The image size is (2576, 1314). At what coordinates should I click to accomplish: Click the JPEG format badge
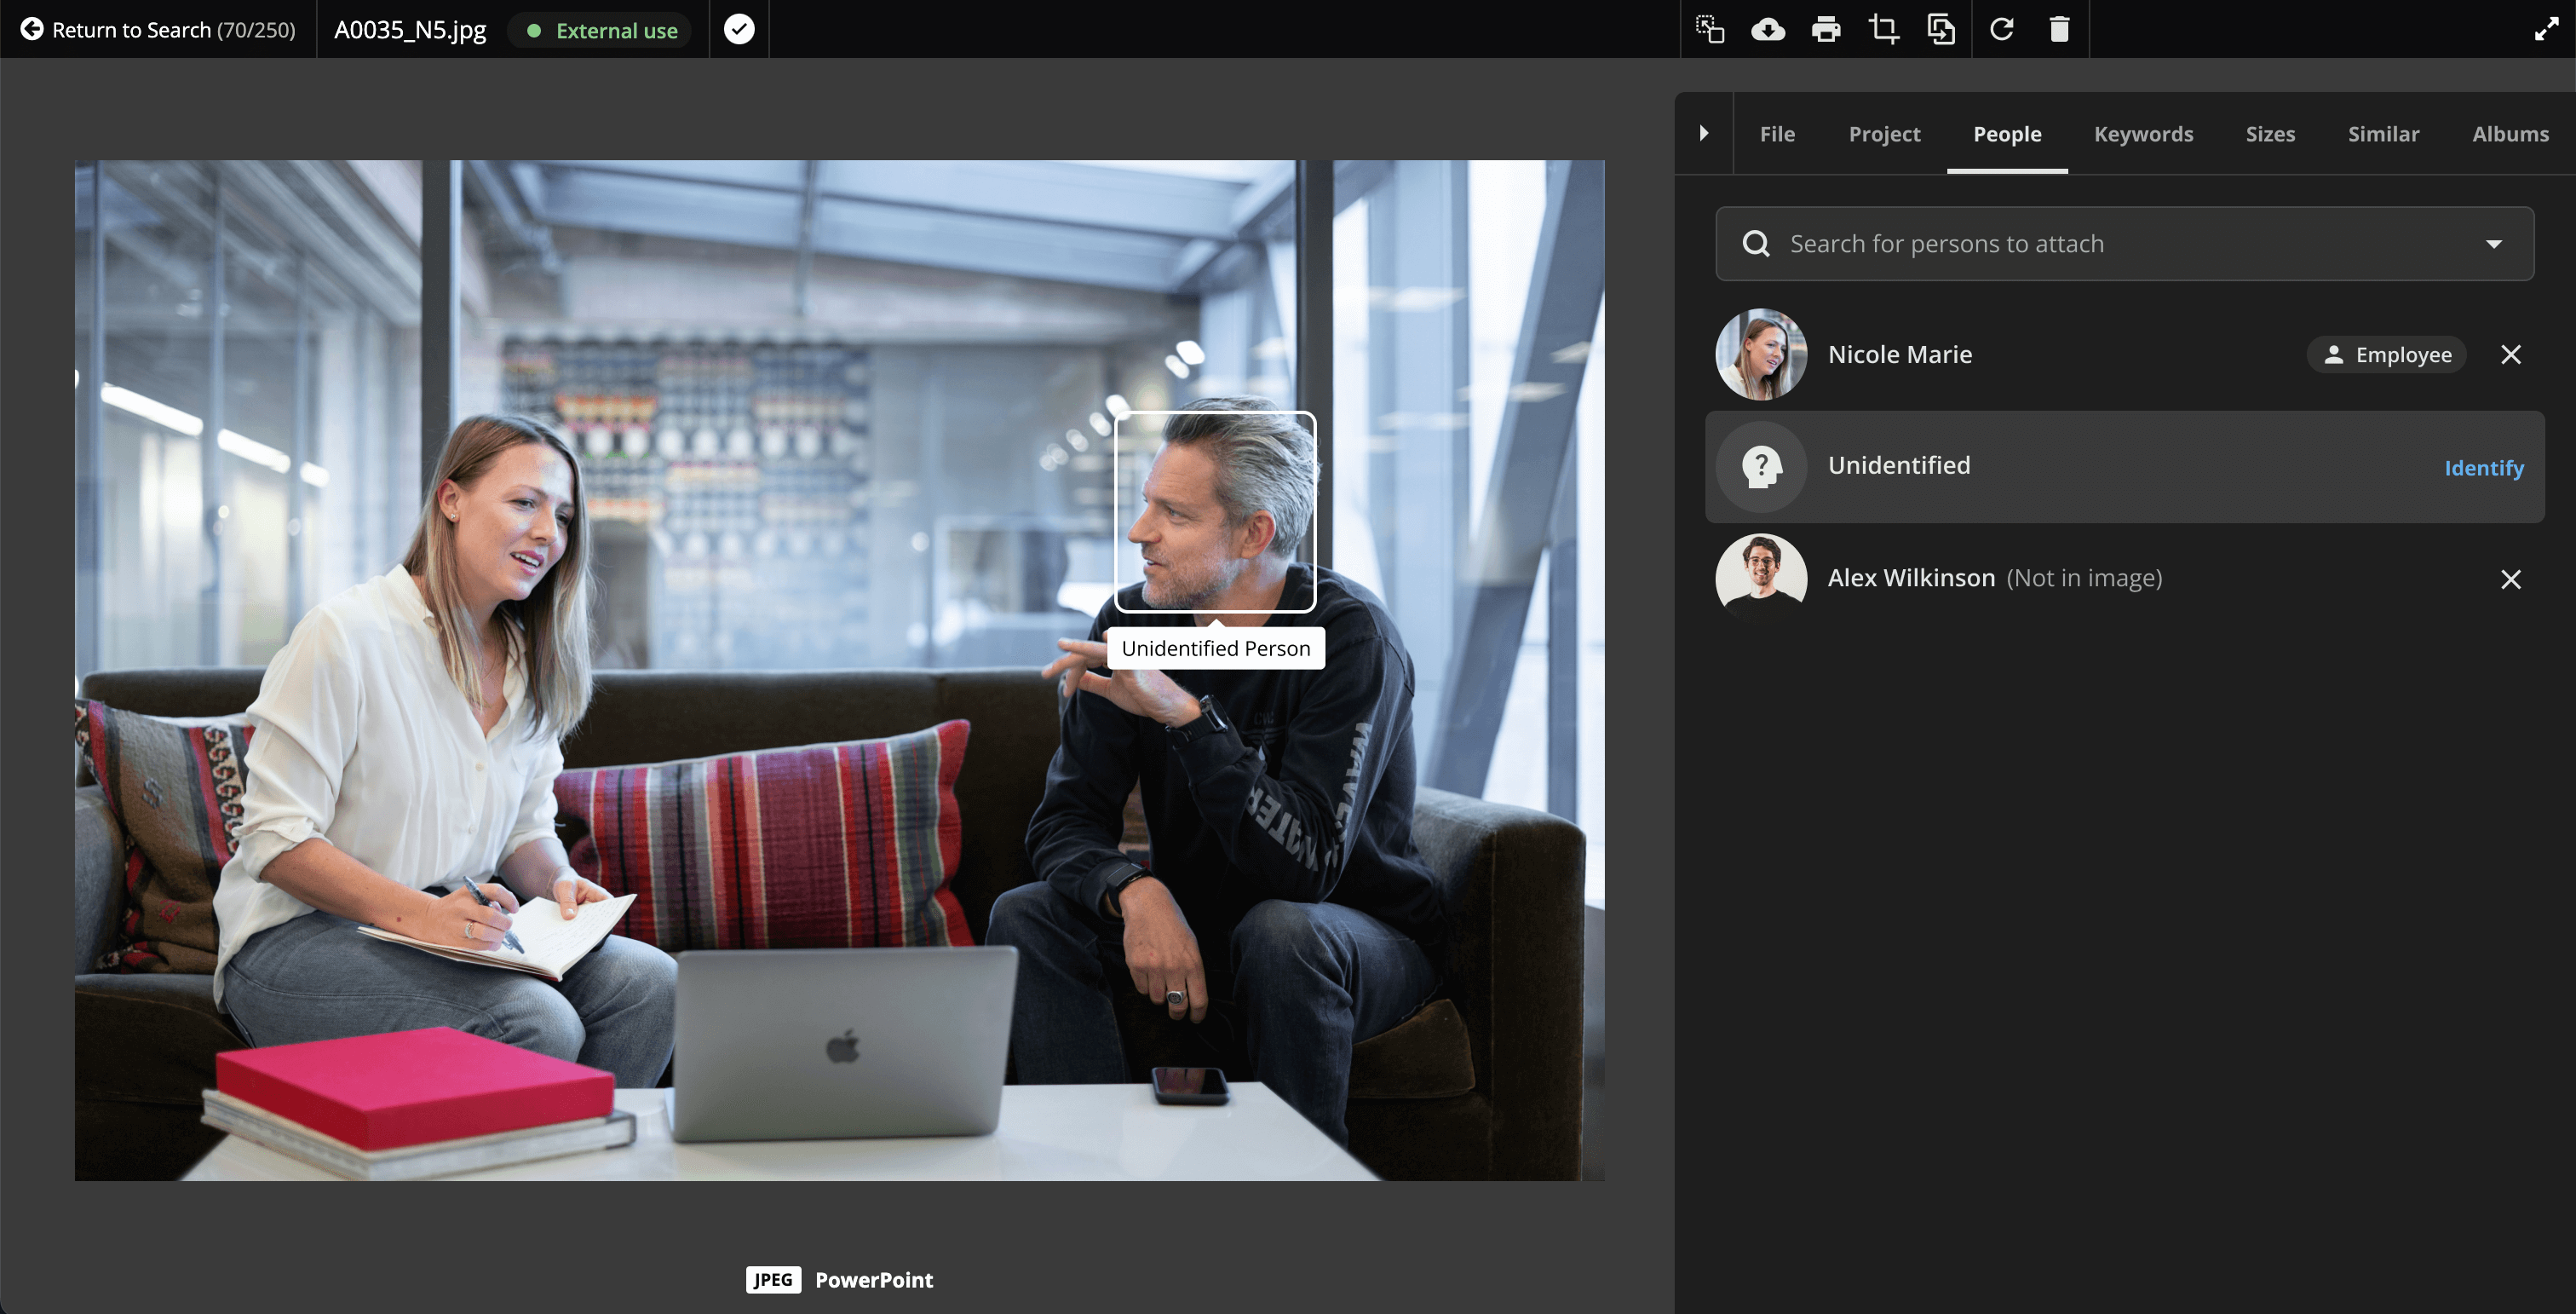click(x=773, y=1279)
